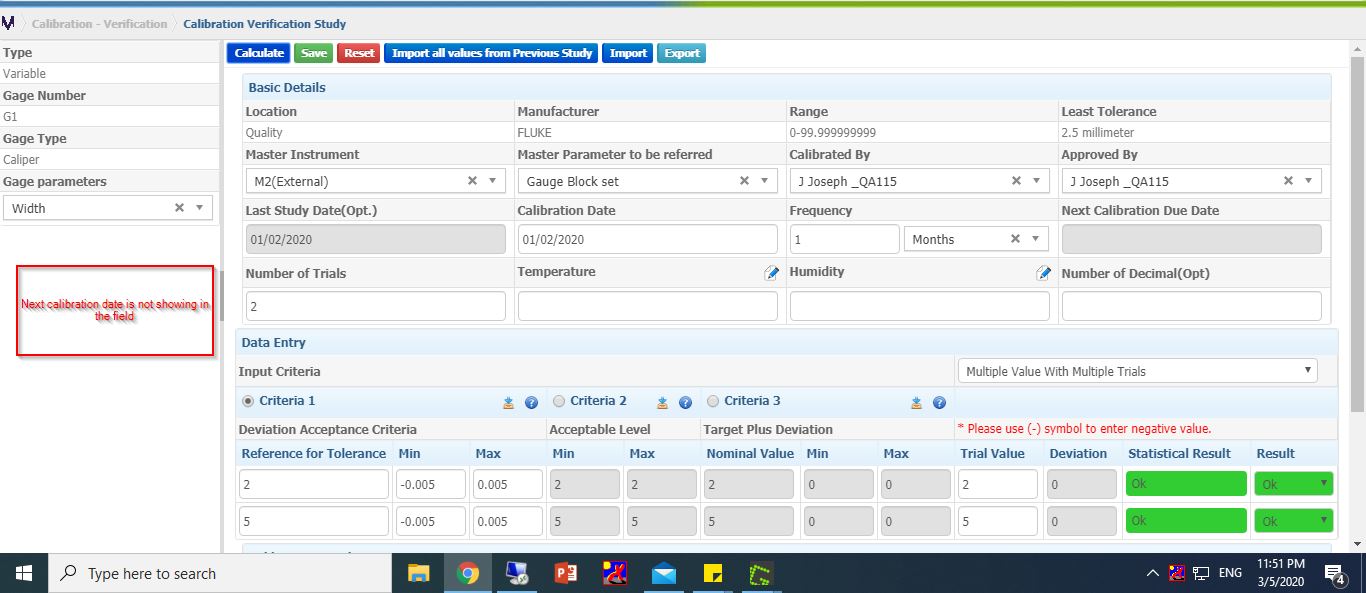The height and width of the screenshot is (593, 1366).
Task: Click the Min -0.005 field in row 2
Action: pyautogui.click(x=431, y=484)
